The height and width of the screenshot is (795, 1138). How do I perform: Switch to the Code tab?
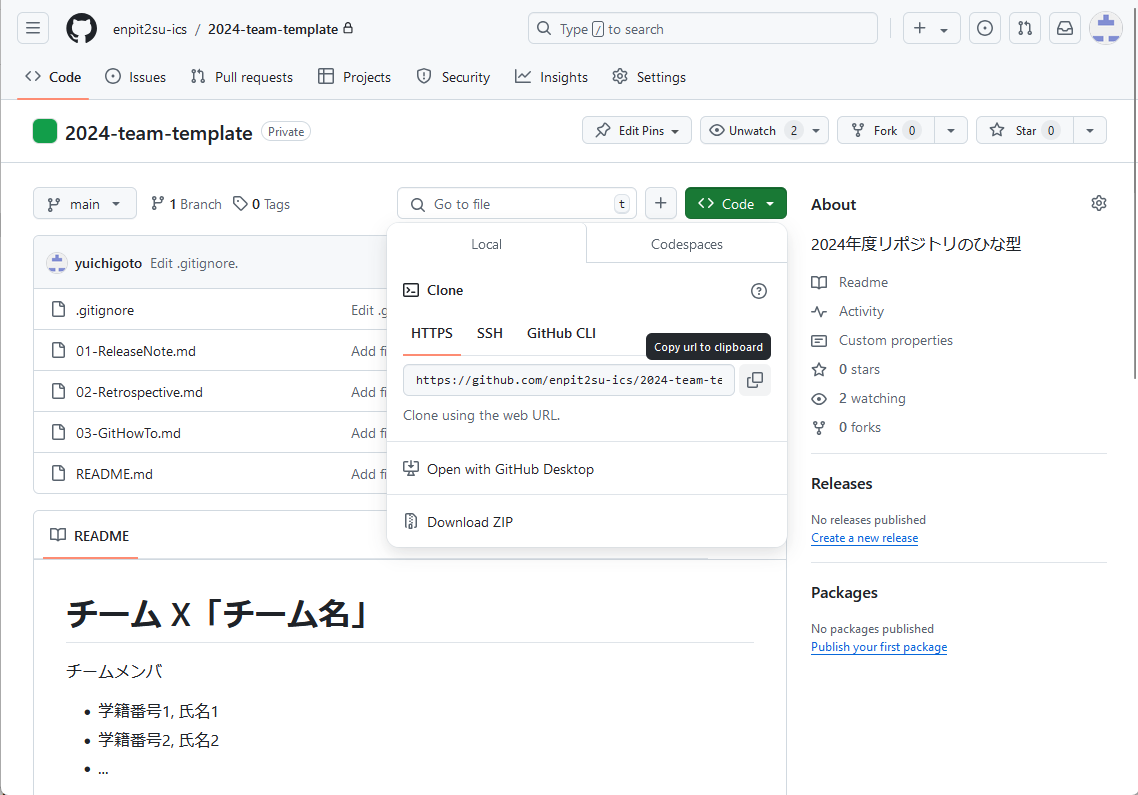click(53, 77)
